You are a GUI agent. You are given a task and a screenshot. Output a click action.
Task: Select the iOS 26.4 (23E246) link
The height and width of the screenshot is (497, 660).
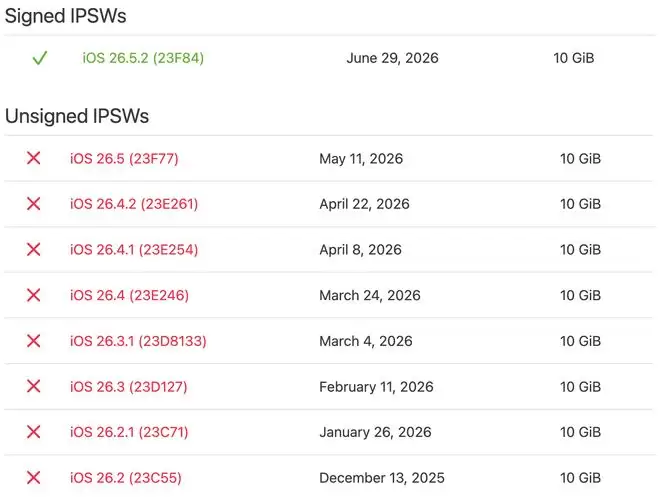tap(129, 295)
